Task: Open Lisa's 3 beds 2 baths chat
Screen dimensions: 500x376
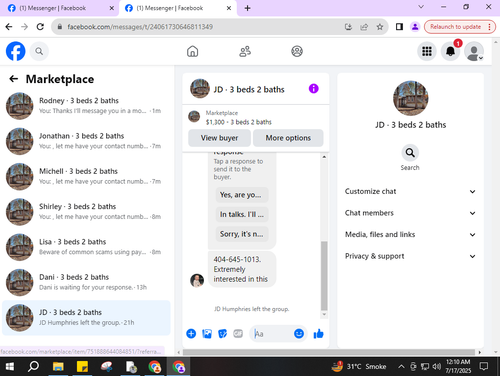Action: click(x=86, y=247)
